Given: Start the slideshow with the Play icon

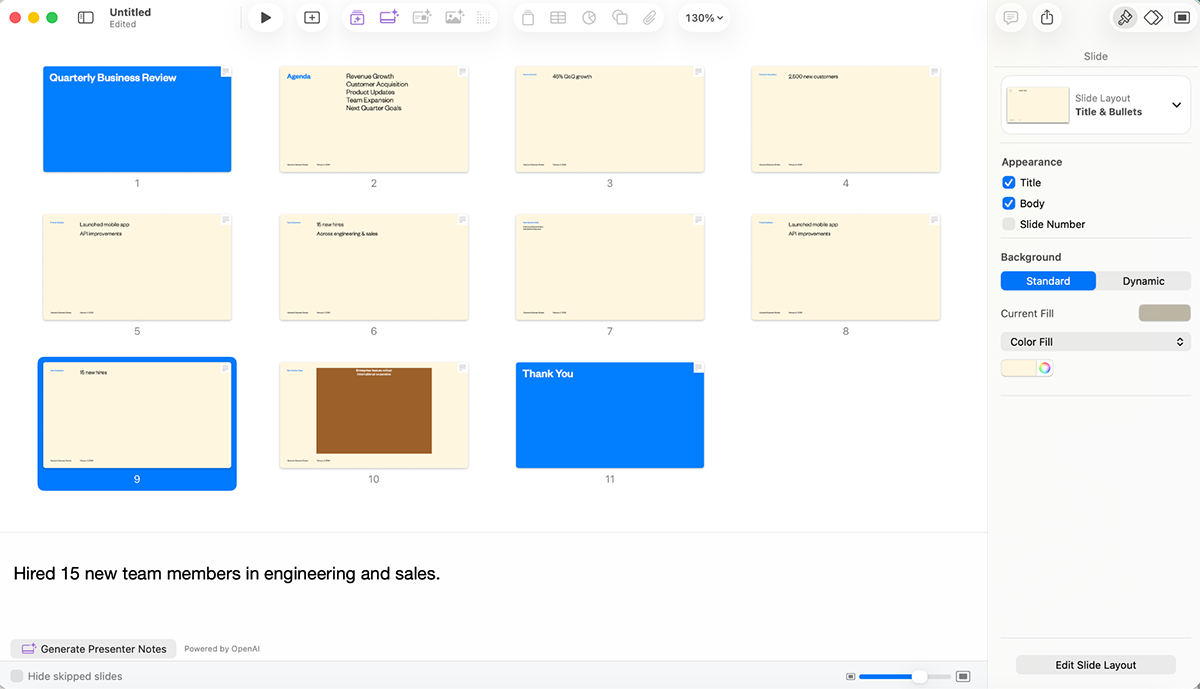Looking at the screenshot, I should (x=264, y=17).
